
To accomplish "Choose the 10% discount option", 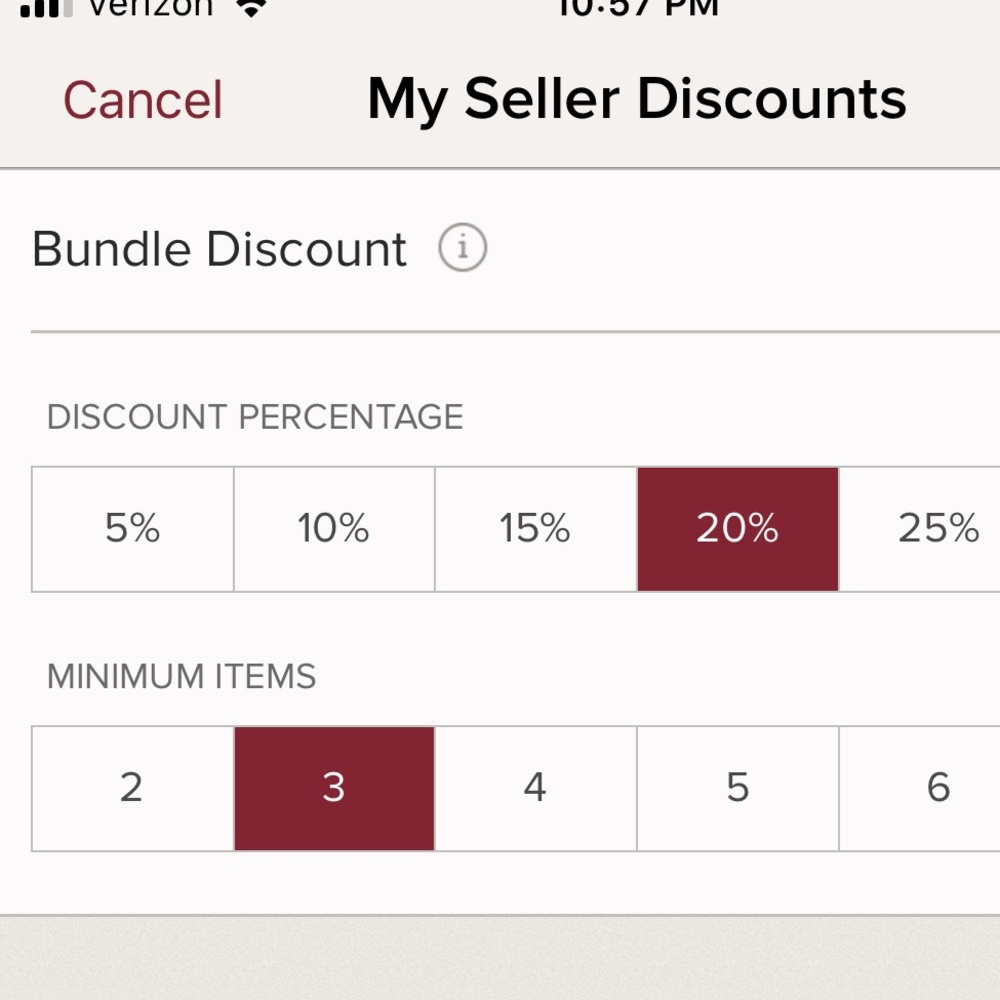I will (x=334, y=529).
